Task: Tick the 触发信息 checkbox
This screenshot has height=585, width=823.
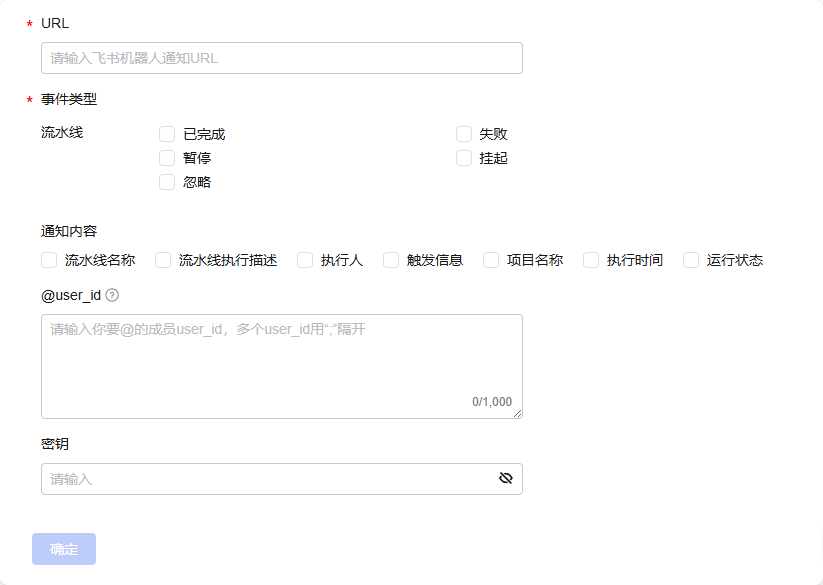Action: [x=391, y=260]
